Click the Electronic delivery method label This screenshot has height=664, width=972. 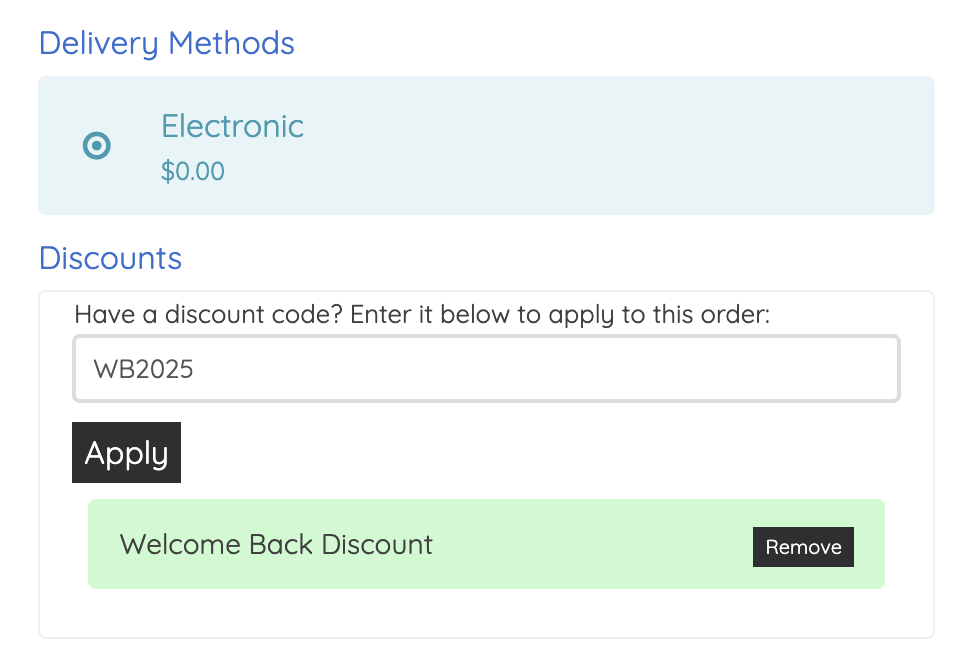(232, 127)
